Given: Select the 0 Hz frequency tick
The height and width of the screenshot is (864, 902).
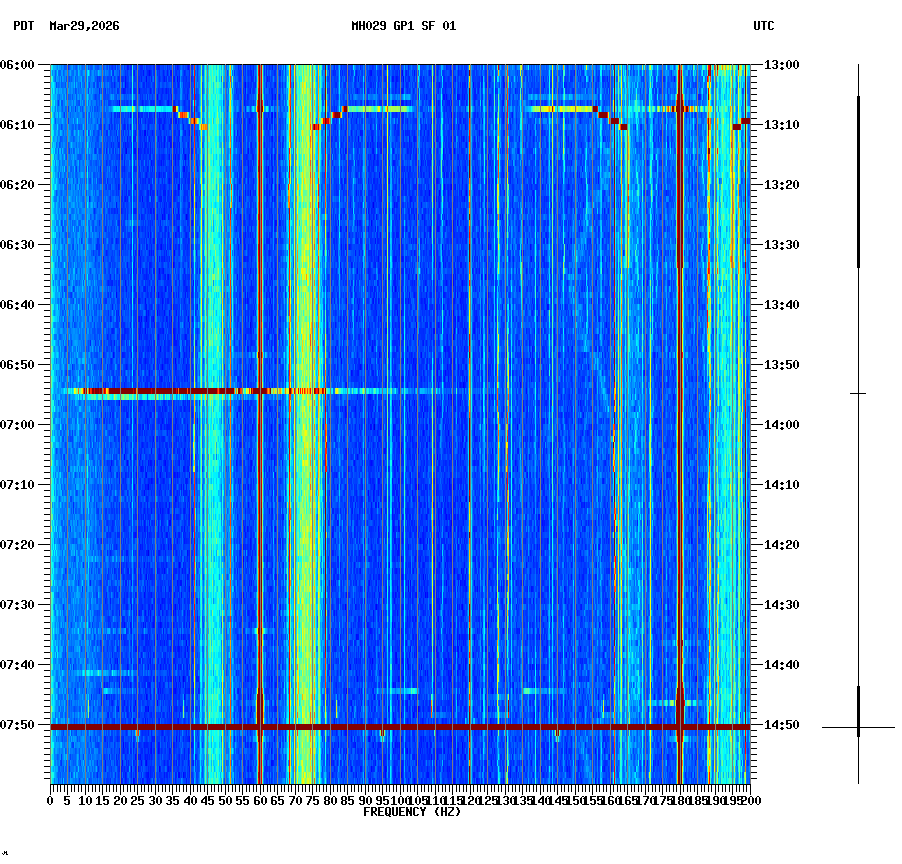Looking at the screenshot, I should click(x=48, y=800).
